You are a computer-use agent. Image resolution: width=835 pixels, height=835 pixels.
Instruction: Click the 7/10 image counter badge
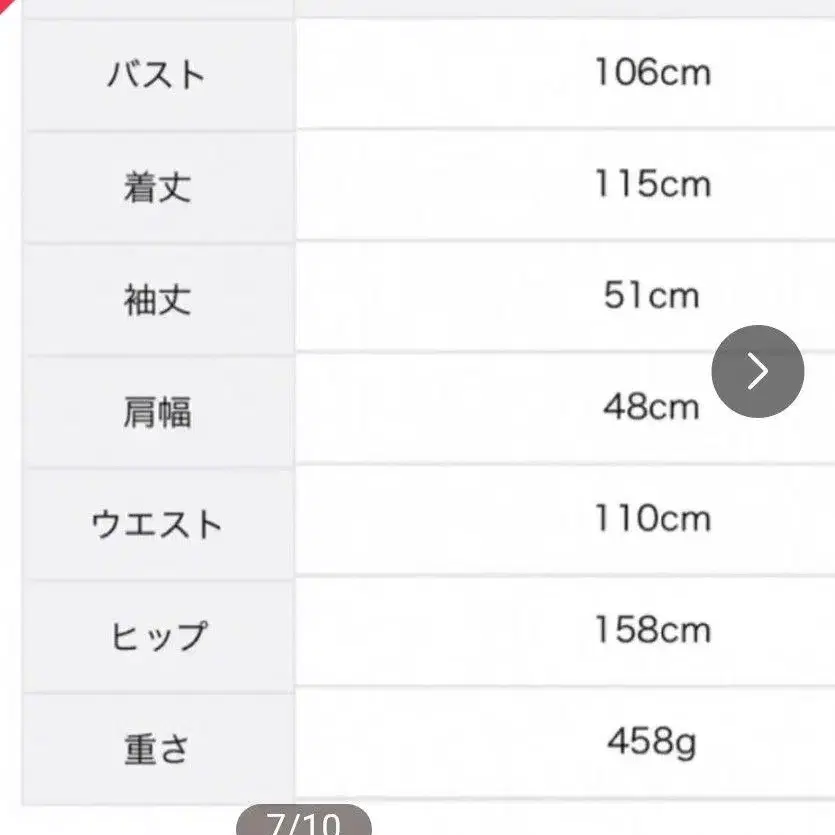click(303, 823)
